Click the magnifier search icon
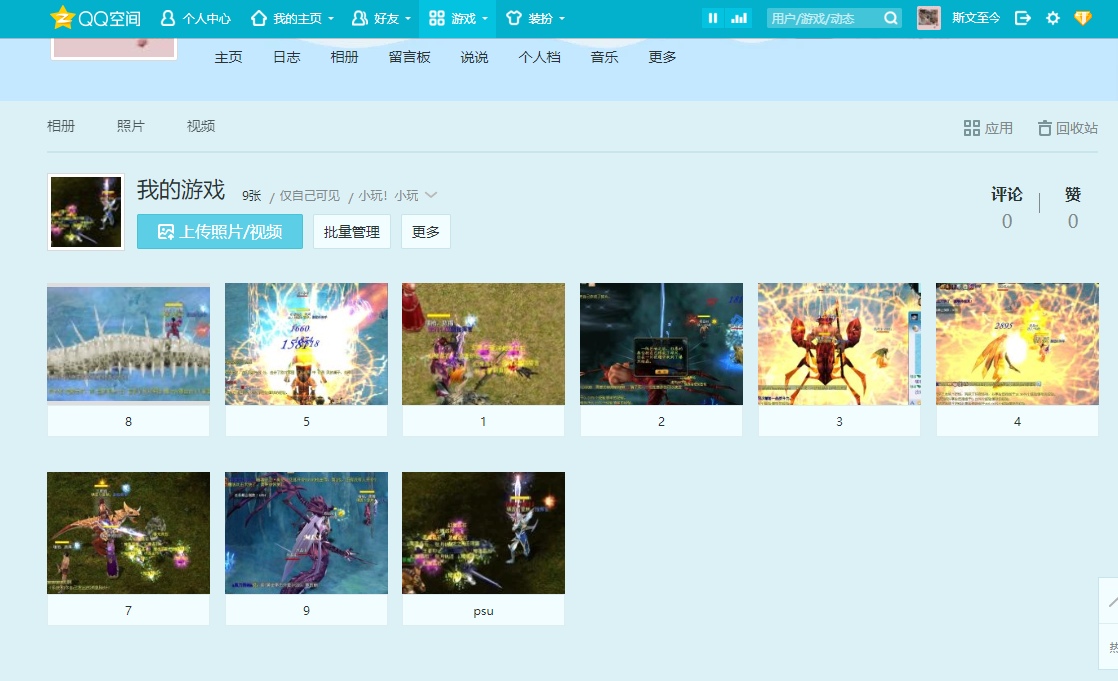 coord(891,19)
